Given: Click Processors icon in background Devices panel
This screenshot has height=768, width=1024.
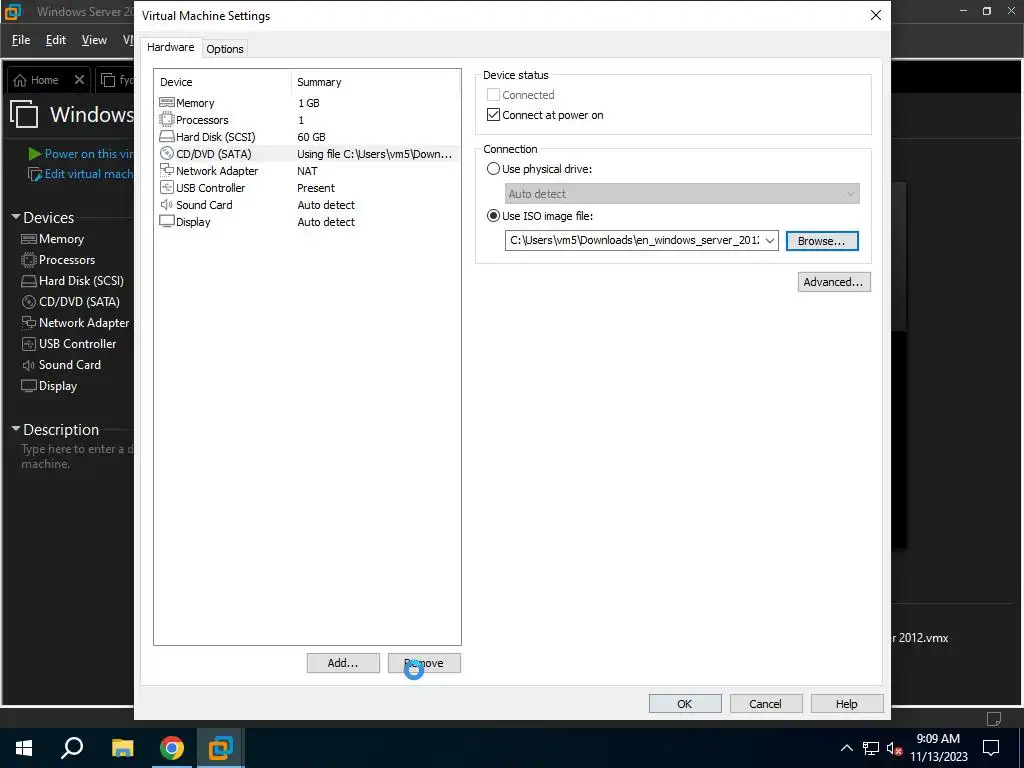Looking at the screenshot, I should coord(29,260).
